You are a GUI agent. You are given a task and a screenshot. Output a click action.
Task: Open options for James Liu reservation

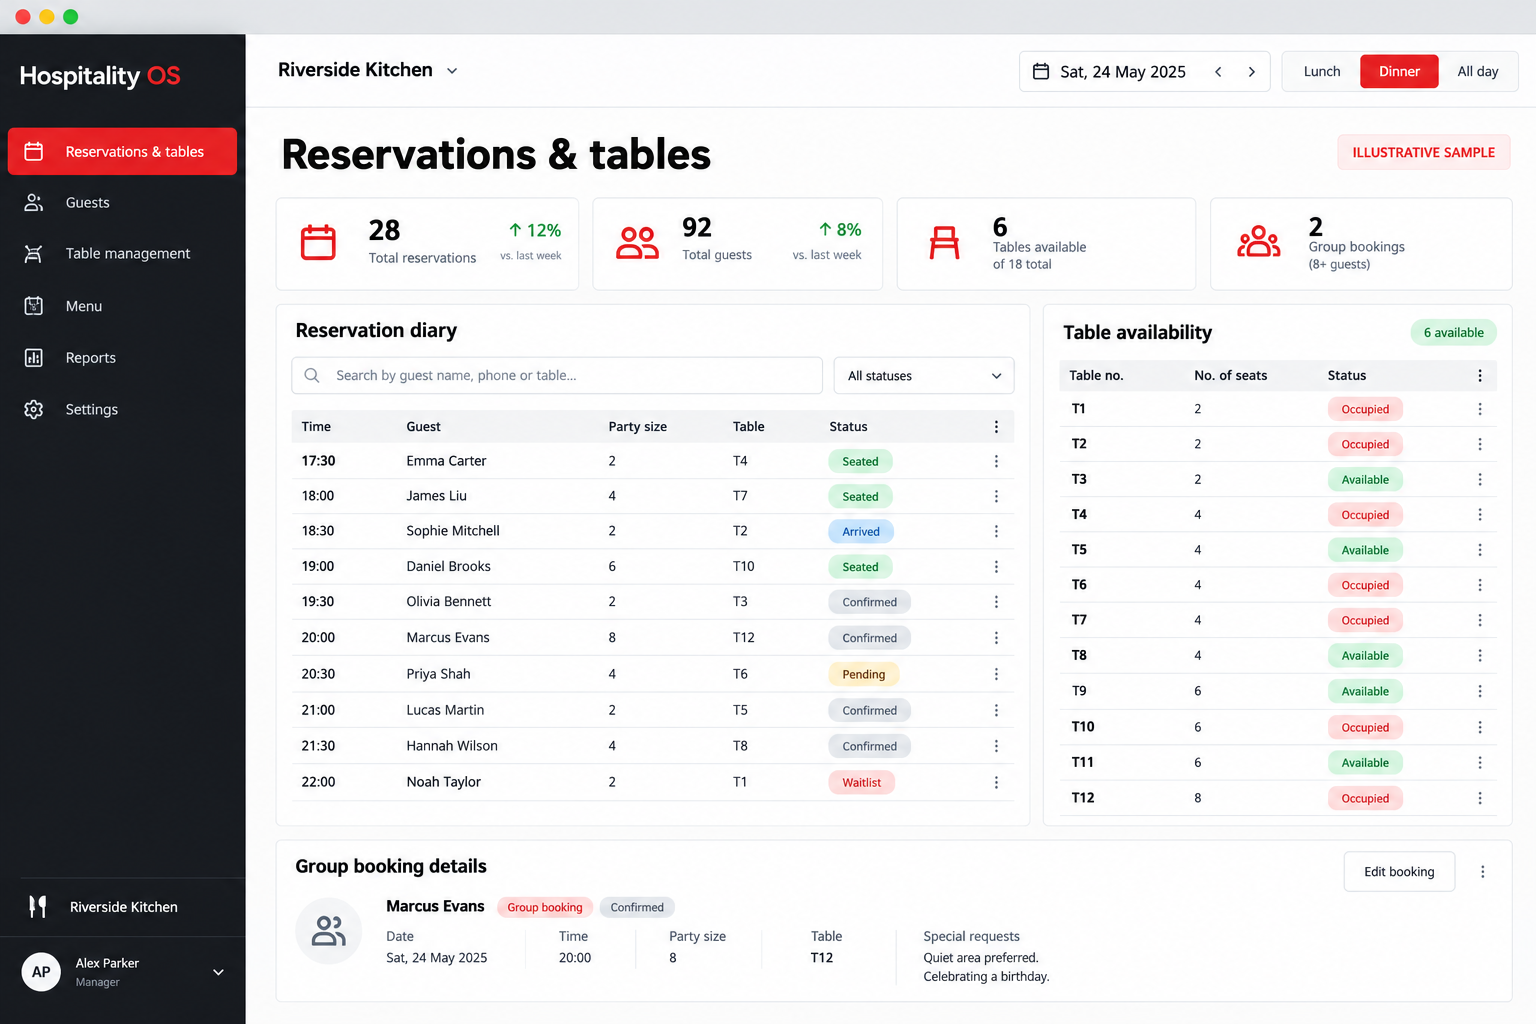pos(996,496)
